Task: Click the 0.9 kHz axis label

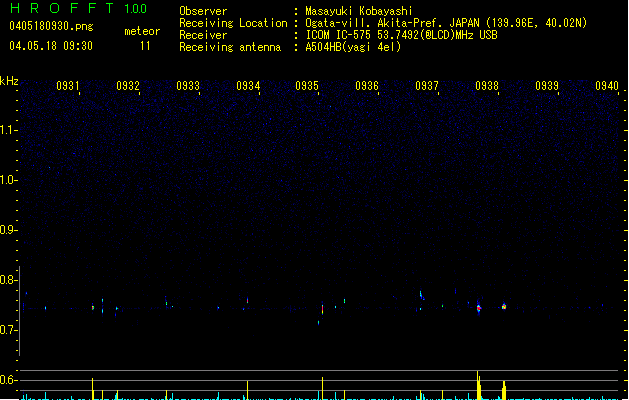Action: tap(8, 230)
